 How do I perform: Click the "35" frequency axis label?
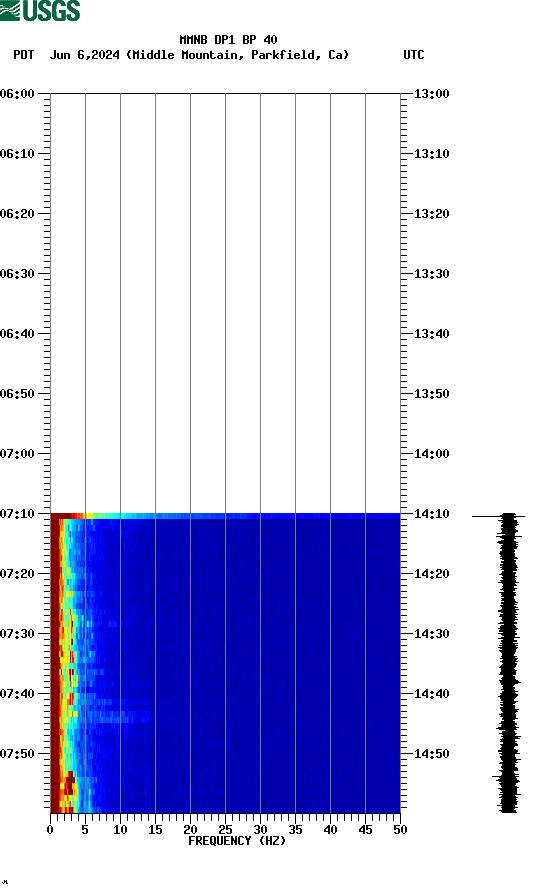click(x=295, y=830)
